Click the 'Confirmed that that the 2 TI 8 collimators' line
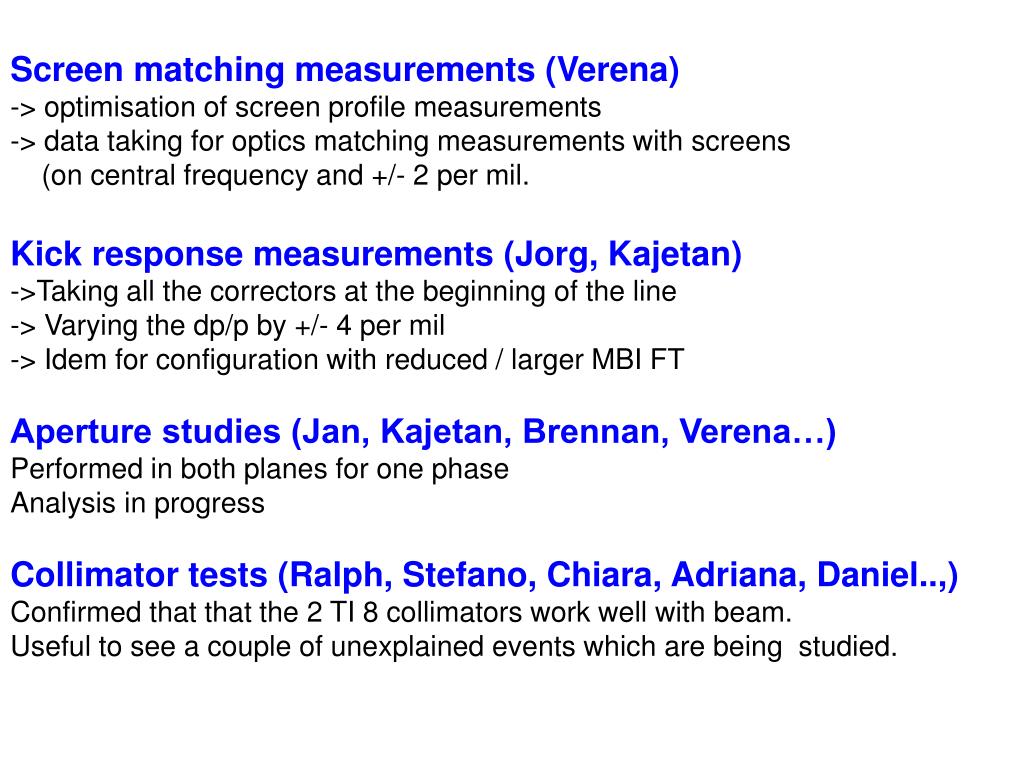 (401, 613)
